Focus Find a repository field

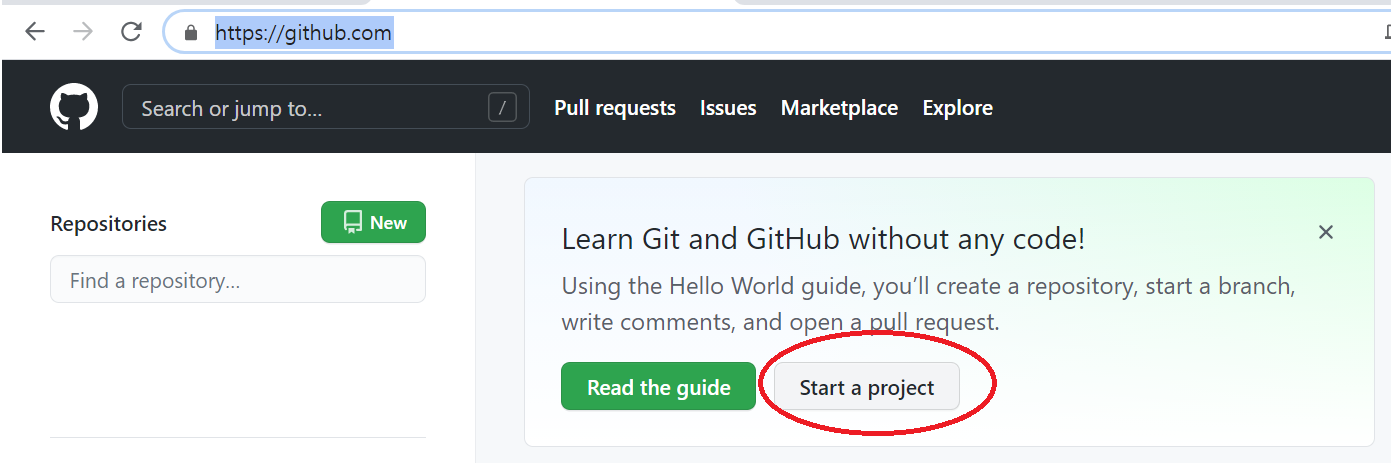coord(238,280)
